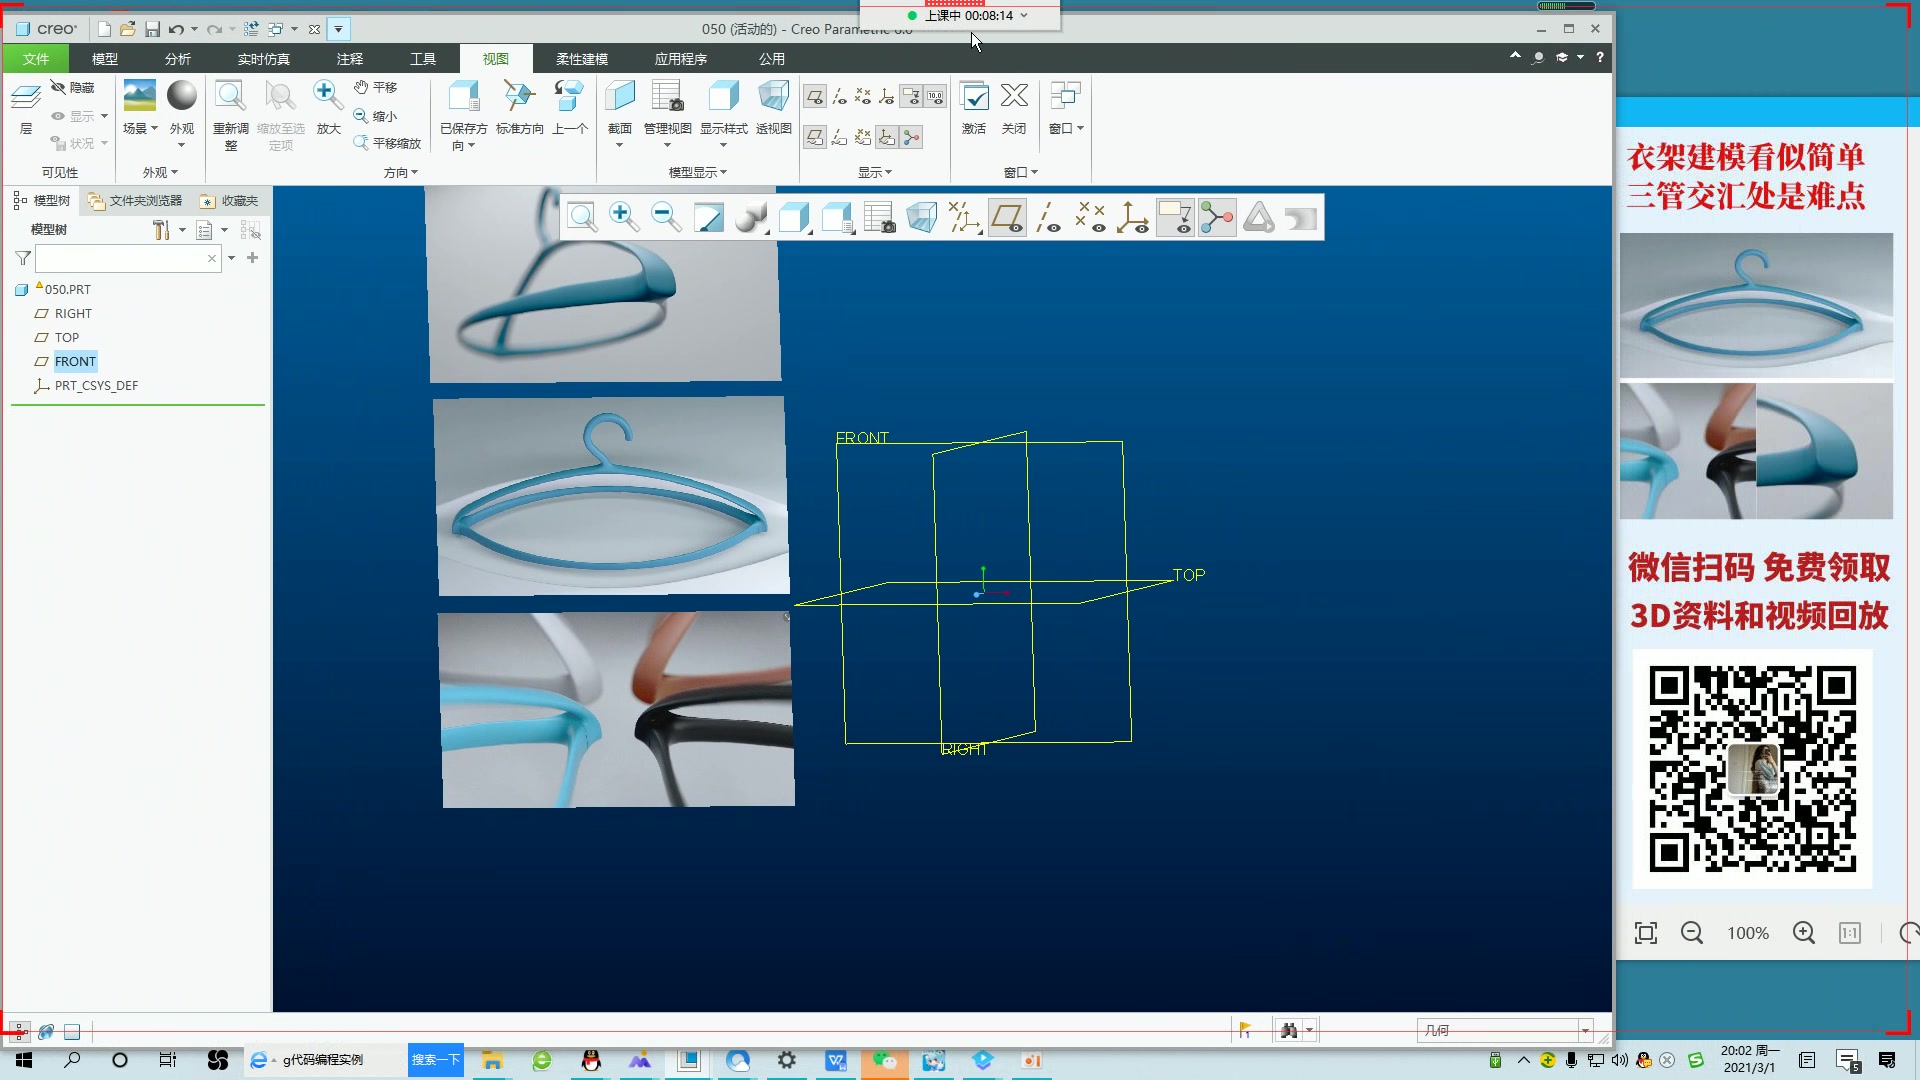Switch to the Model (模型) ribbon tab
Image resolution: width=1920 pixels, height=1080 pixels.
pyautogui.click(x=104, y=59)
